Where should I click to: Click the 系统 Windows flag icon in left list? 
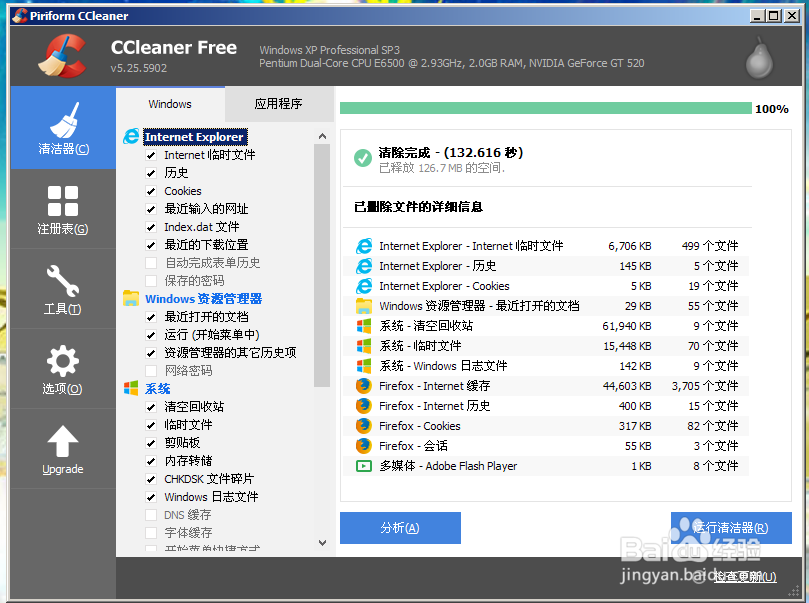131,388
